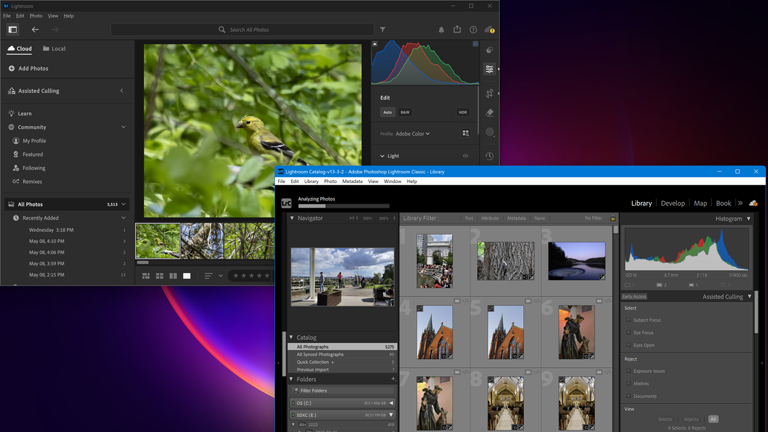
Task: Enable the Eye Focus checkbox
Action: (628, 333)
